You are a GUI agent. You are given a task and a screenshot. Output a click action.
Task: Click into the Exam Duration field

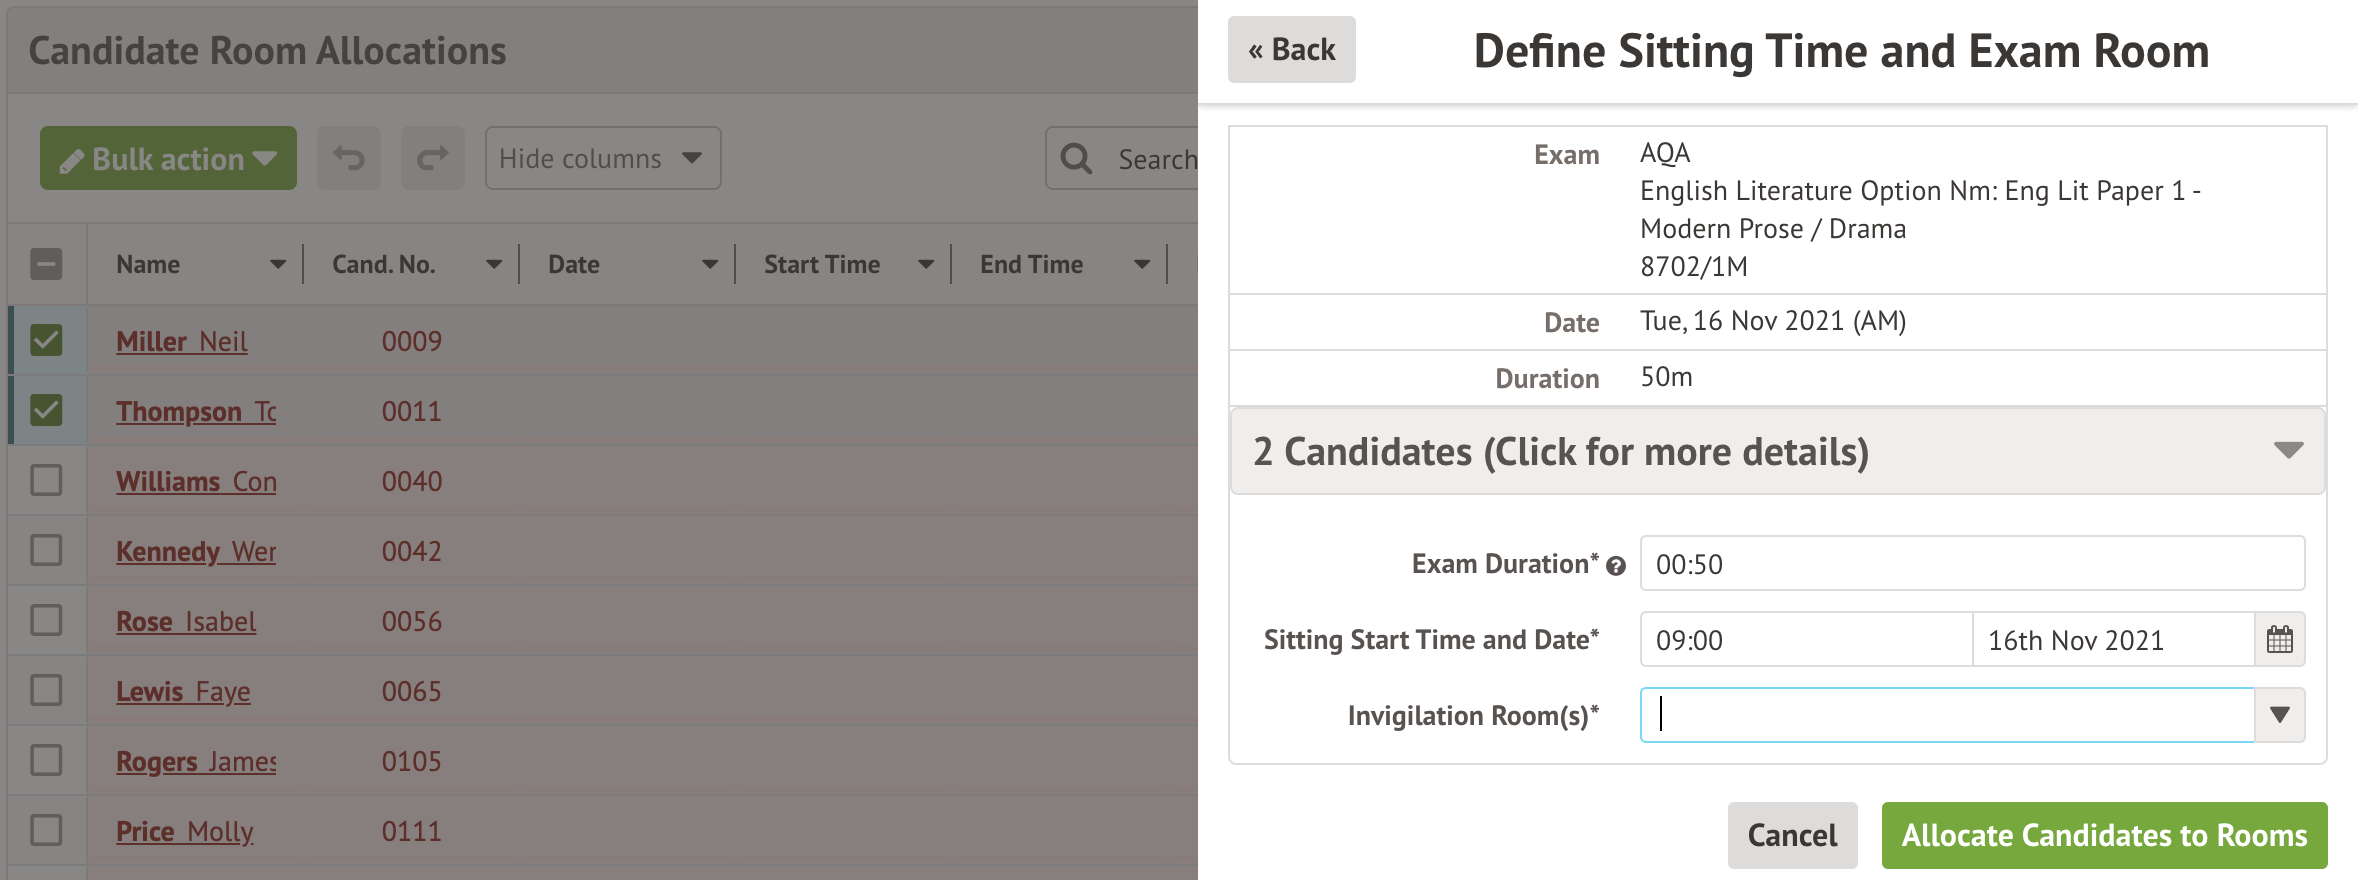click(x=1971, y=564)
